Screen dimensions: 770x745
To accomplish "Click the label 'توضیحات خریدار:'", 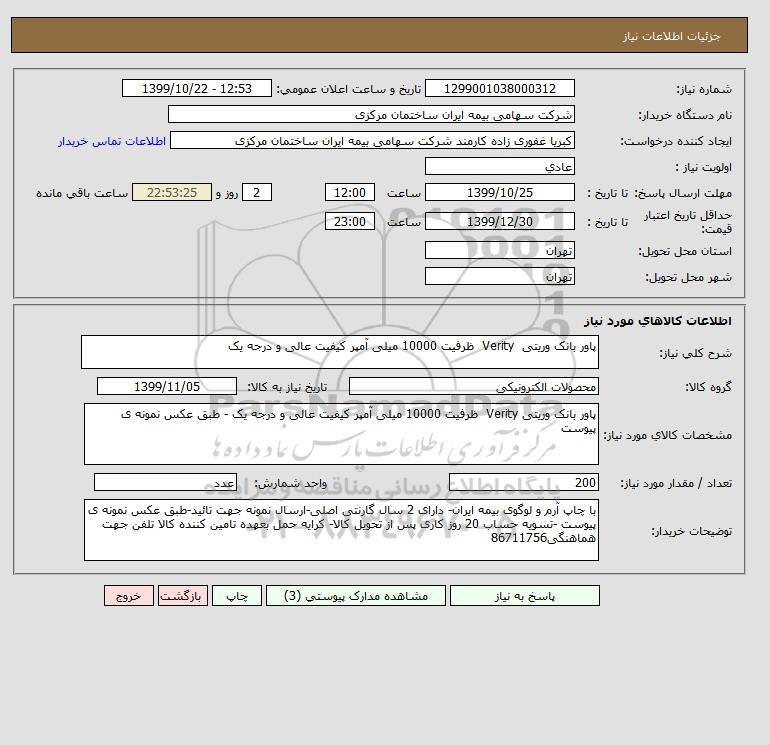I will point(691,531).
